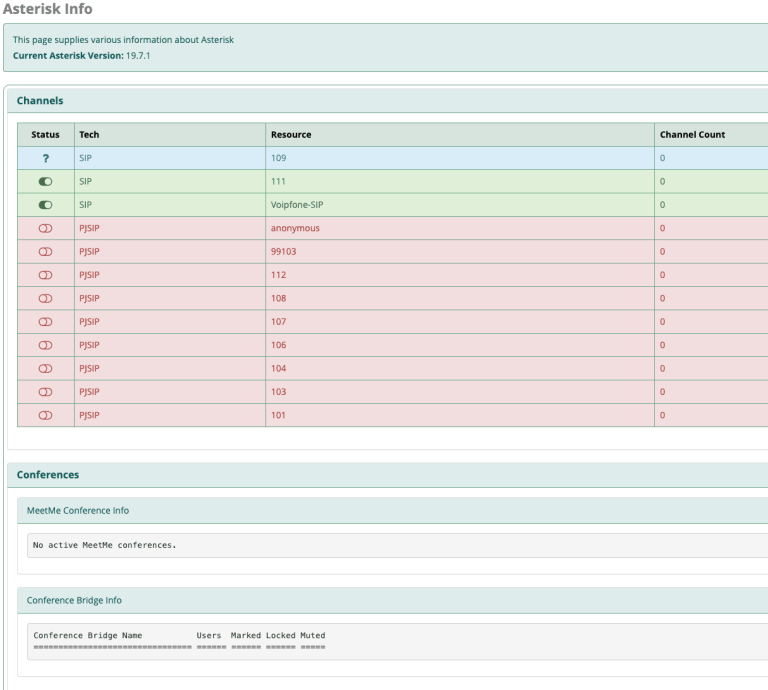Click the red status icon for PJSIP 112
Image resolution: width=768 pixels, height=690 pixels.
point(46,275)
